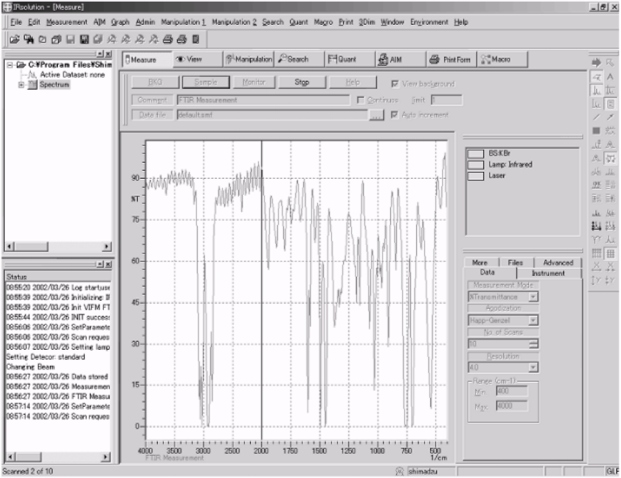Click the pressed spectrum cursor icon below the arrow
The height and width of the screenshot is (478, 621).
(x=596, y=76)
